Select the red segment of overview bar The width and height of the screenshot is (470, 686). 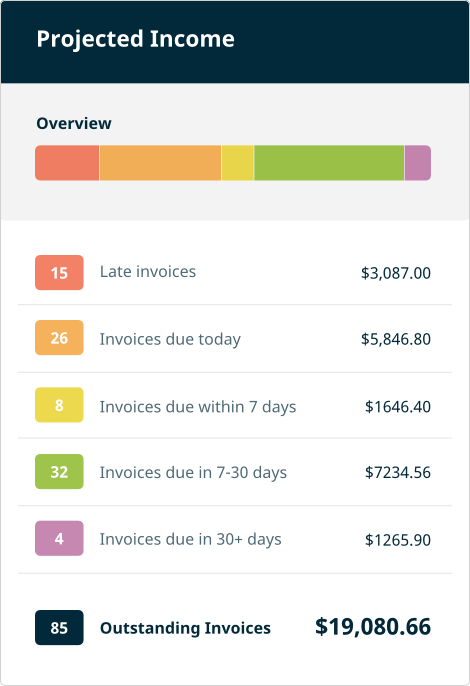tap(67, 163)
